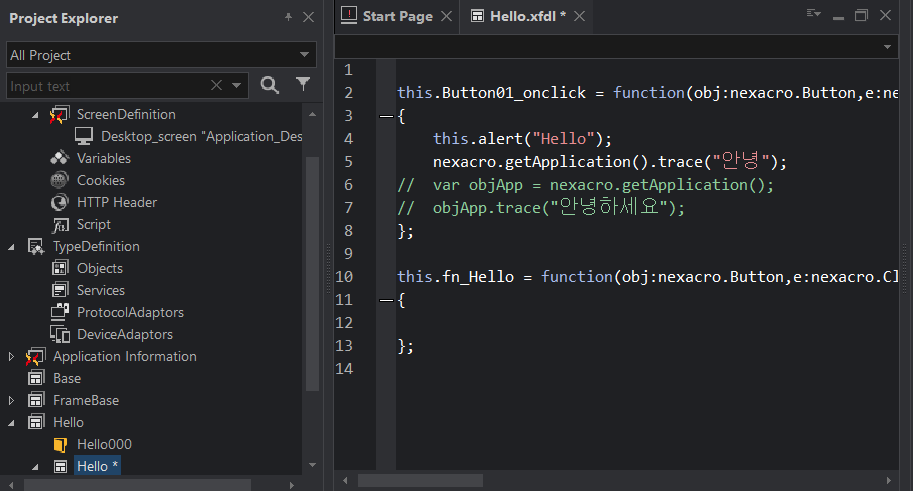This screenshot has height=491, width=913.
Task: Click the Application Information icon
Action: pos(36,356)
